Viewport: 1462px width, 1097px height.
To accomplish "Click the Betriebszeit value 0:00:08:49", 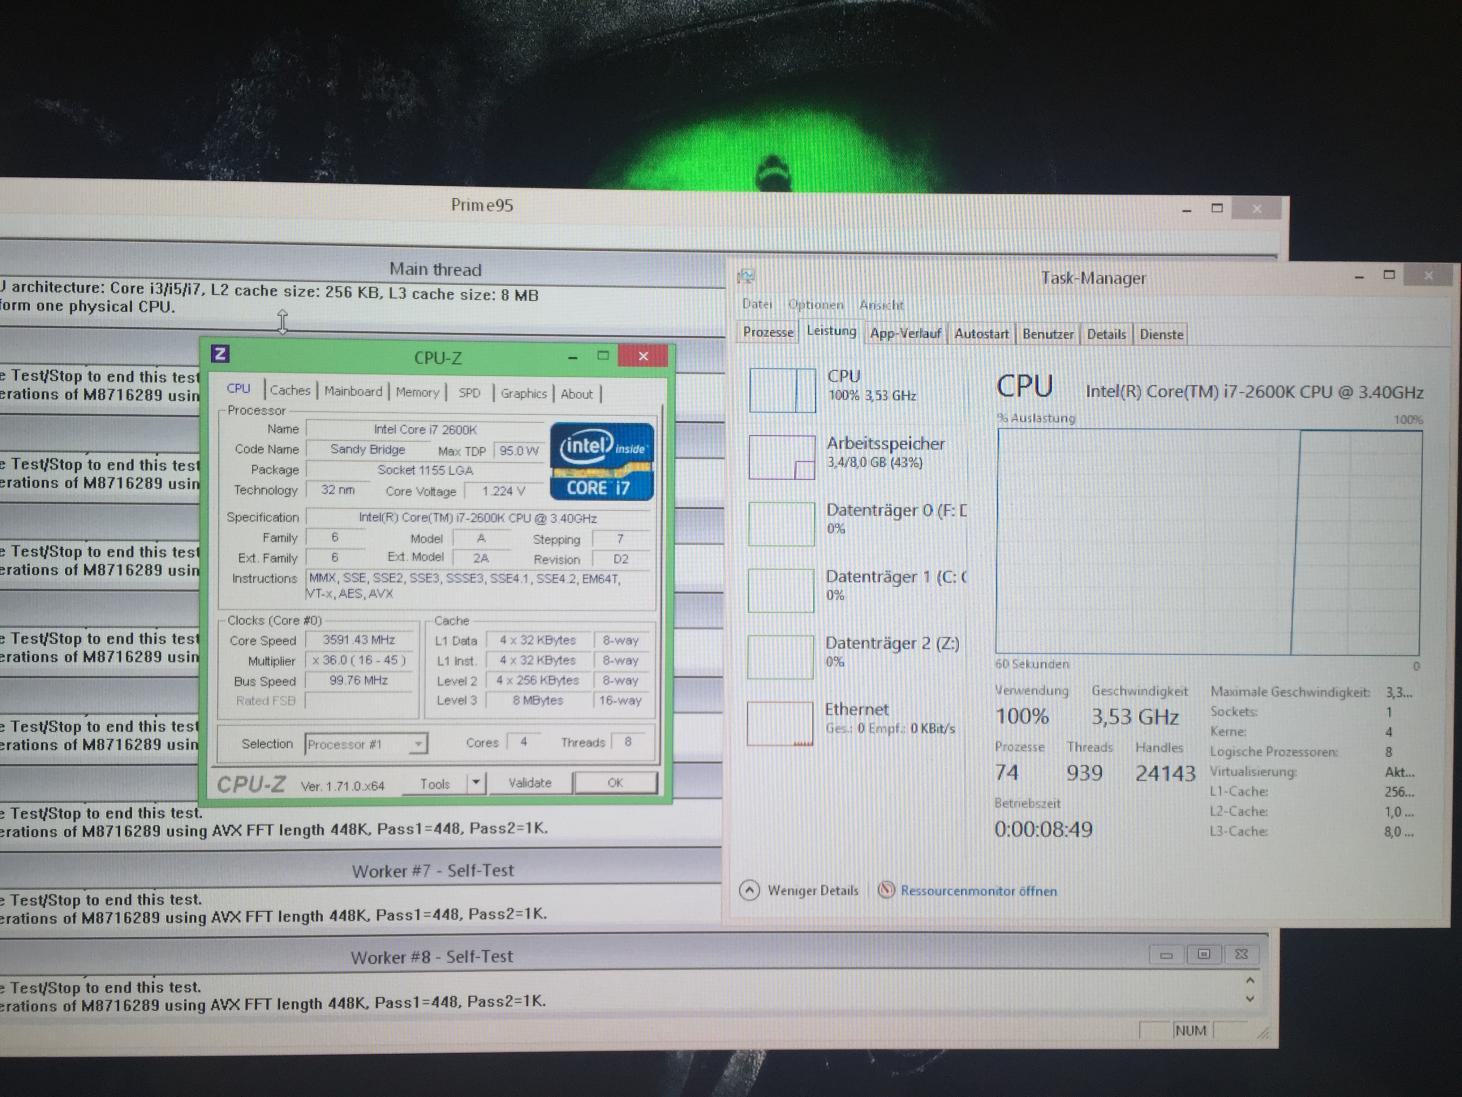I will tap(1043, 829).
